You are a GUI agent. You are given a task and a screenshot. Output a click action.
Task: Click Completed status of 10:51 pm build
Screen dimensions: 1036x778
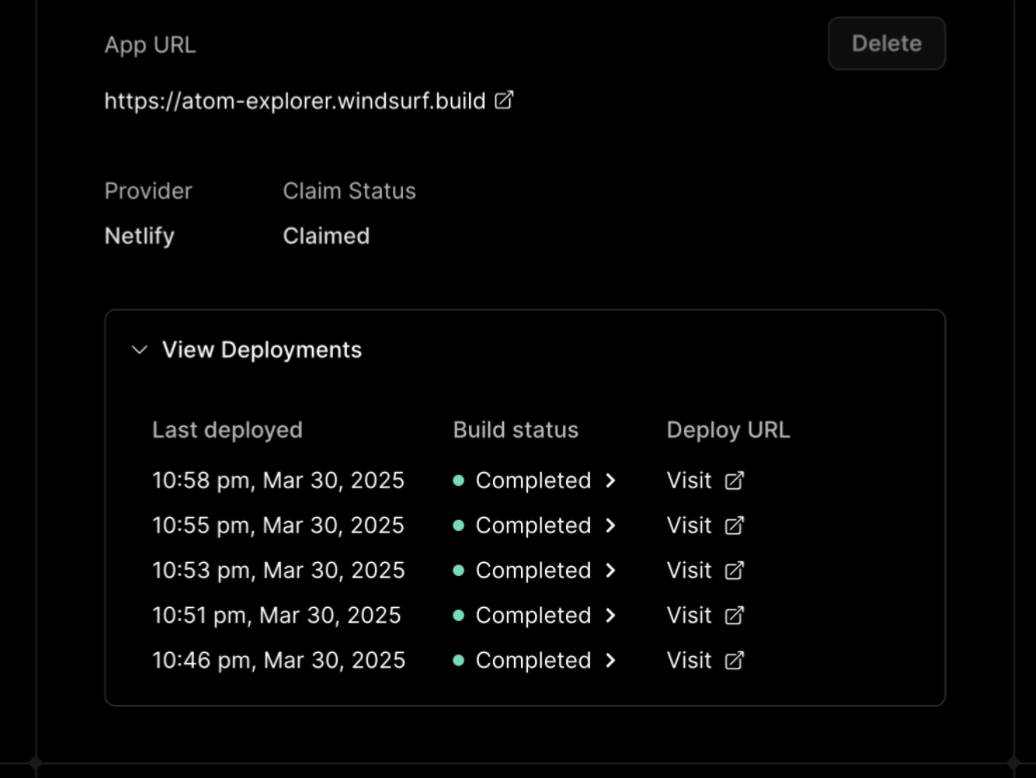click(533, 616)
